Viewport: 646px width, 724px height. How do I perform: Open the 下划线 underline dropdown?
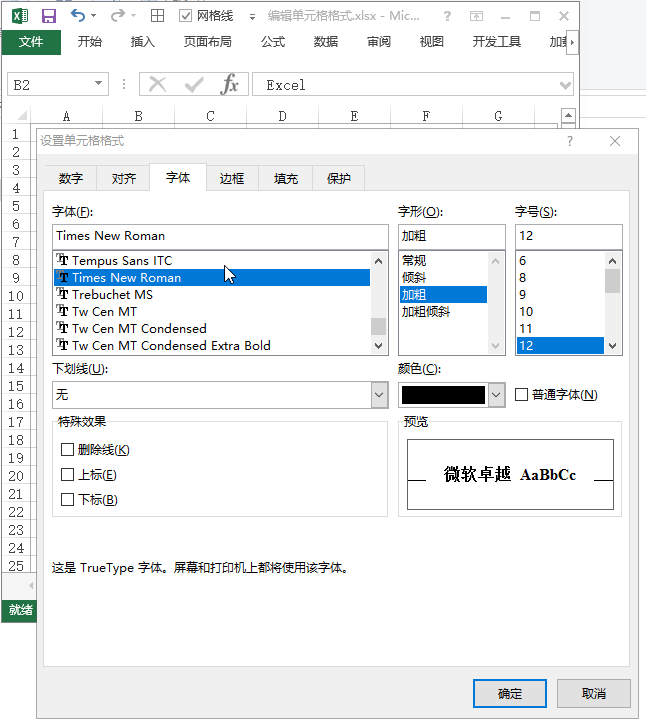click(x=379, y=395)
